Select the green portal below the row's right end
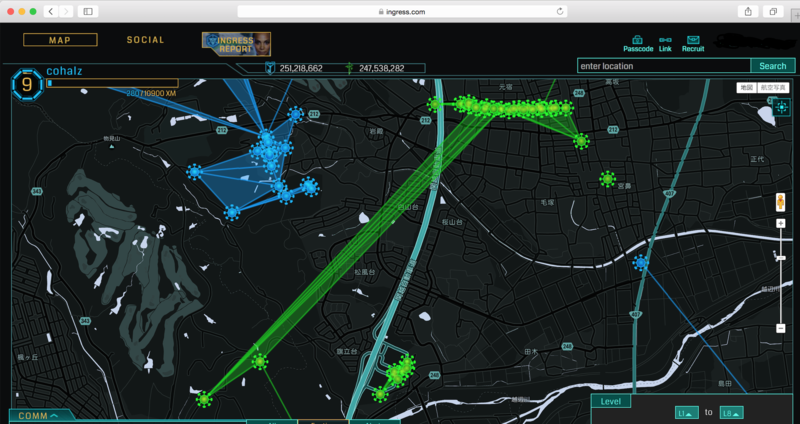The height and width of the screenshot is (424, 800). pyautogui.click(x=581, y=141)
